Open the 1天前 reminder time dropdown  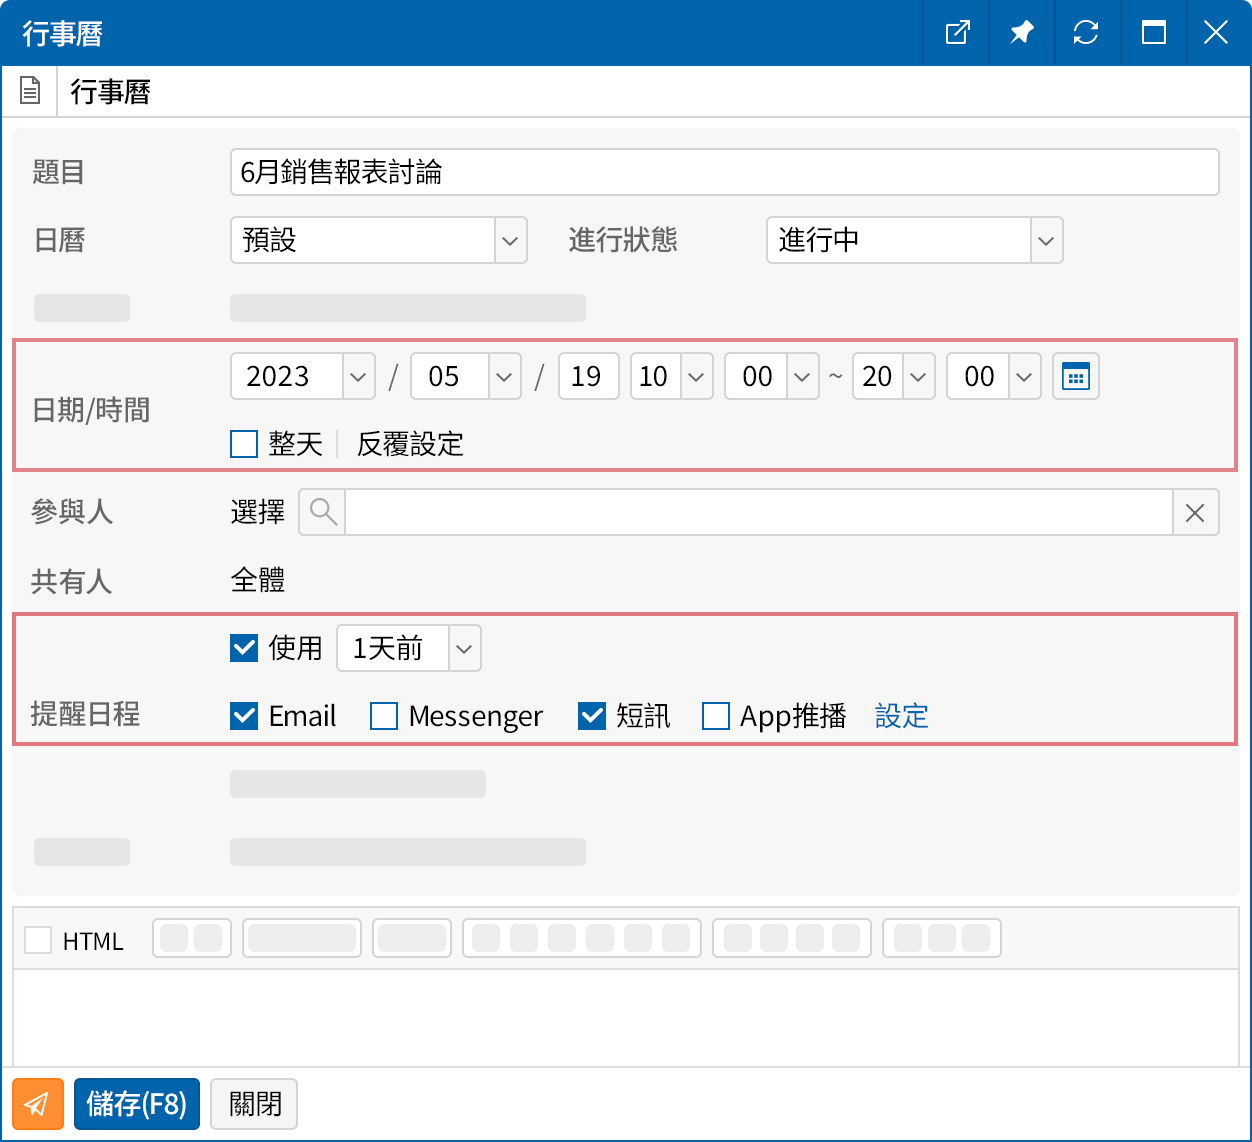(408, 648)
